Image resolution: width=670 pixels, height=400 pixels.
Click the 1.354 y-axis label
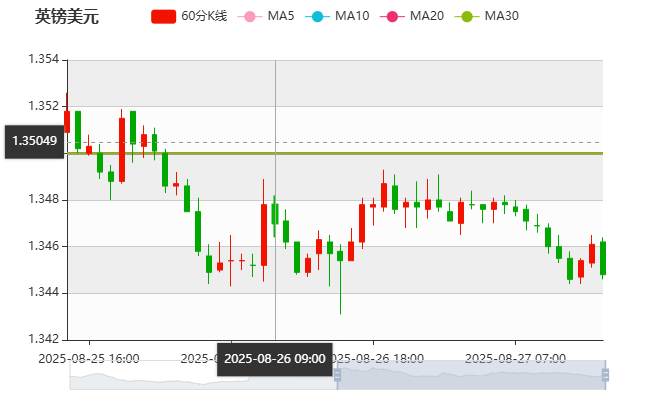click(44, 59)
